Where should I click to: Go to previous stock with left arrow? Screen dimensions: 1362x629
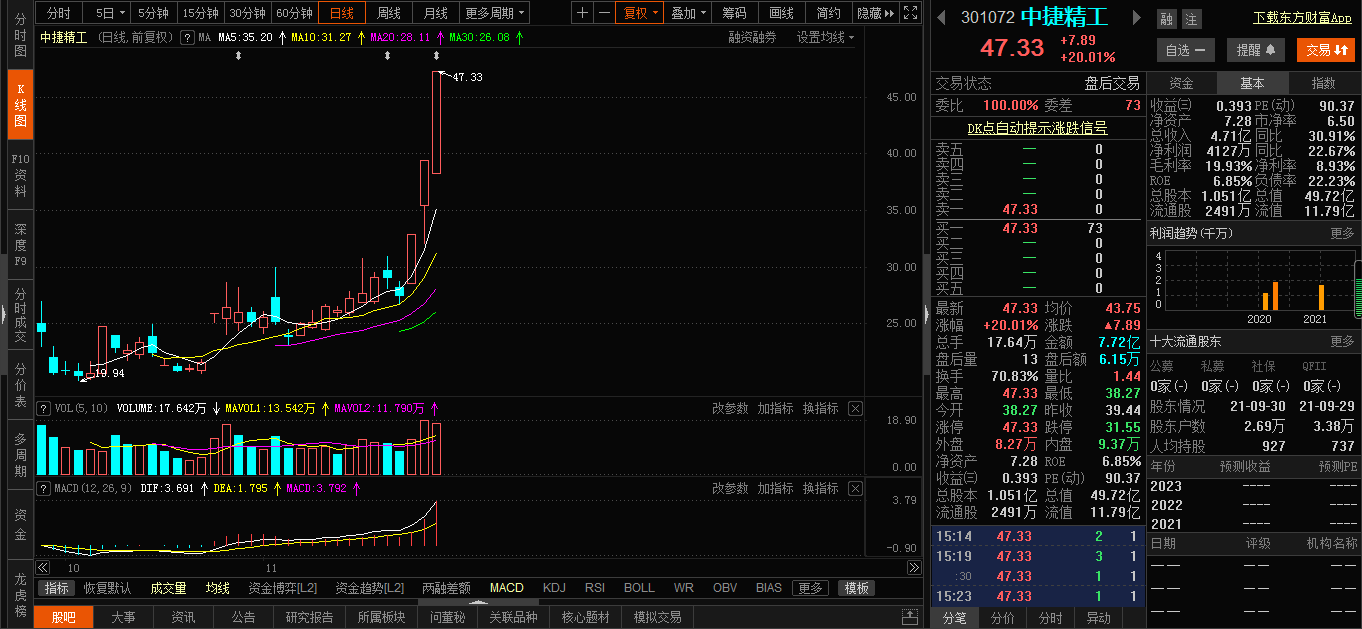pyautogui.click(x=942, y=18)
